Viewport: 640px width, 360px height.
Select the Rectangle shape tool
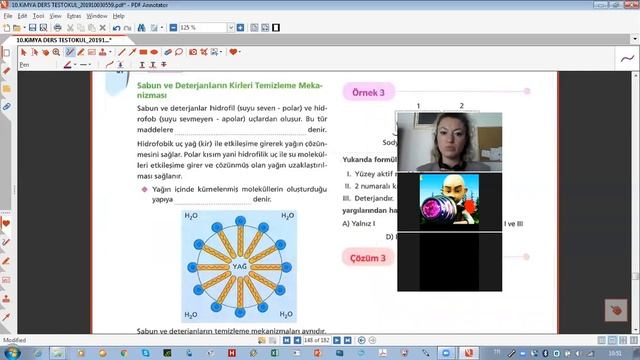pos(143,52)
